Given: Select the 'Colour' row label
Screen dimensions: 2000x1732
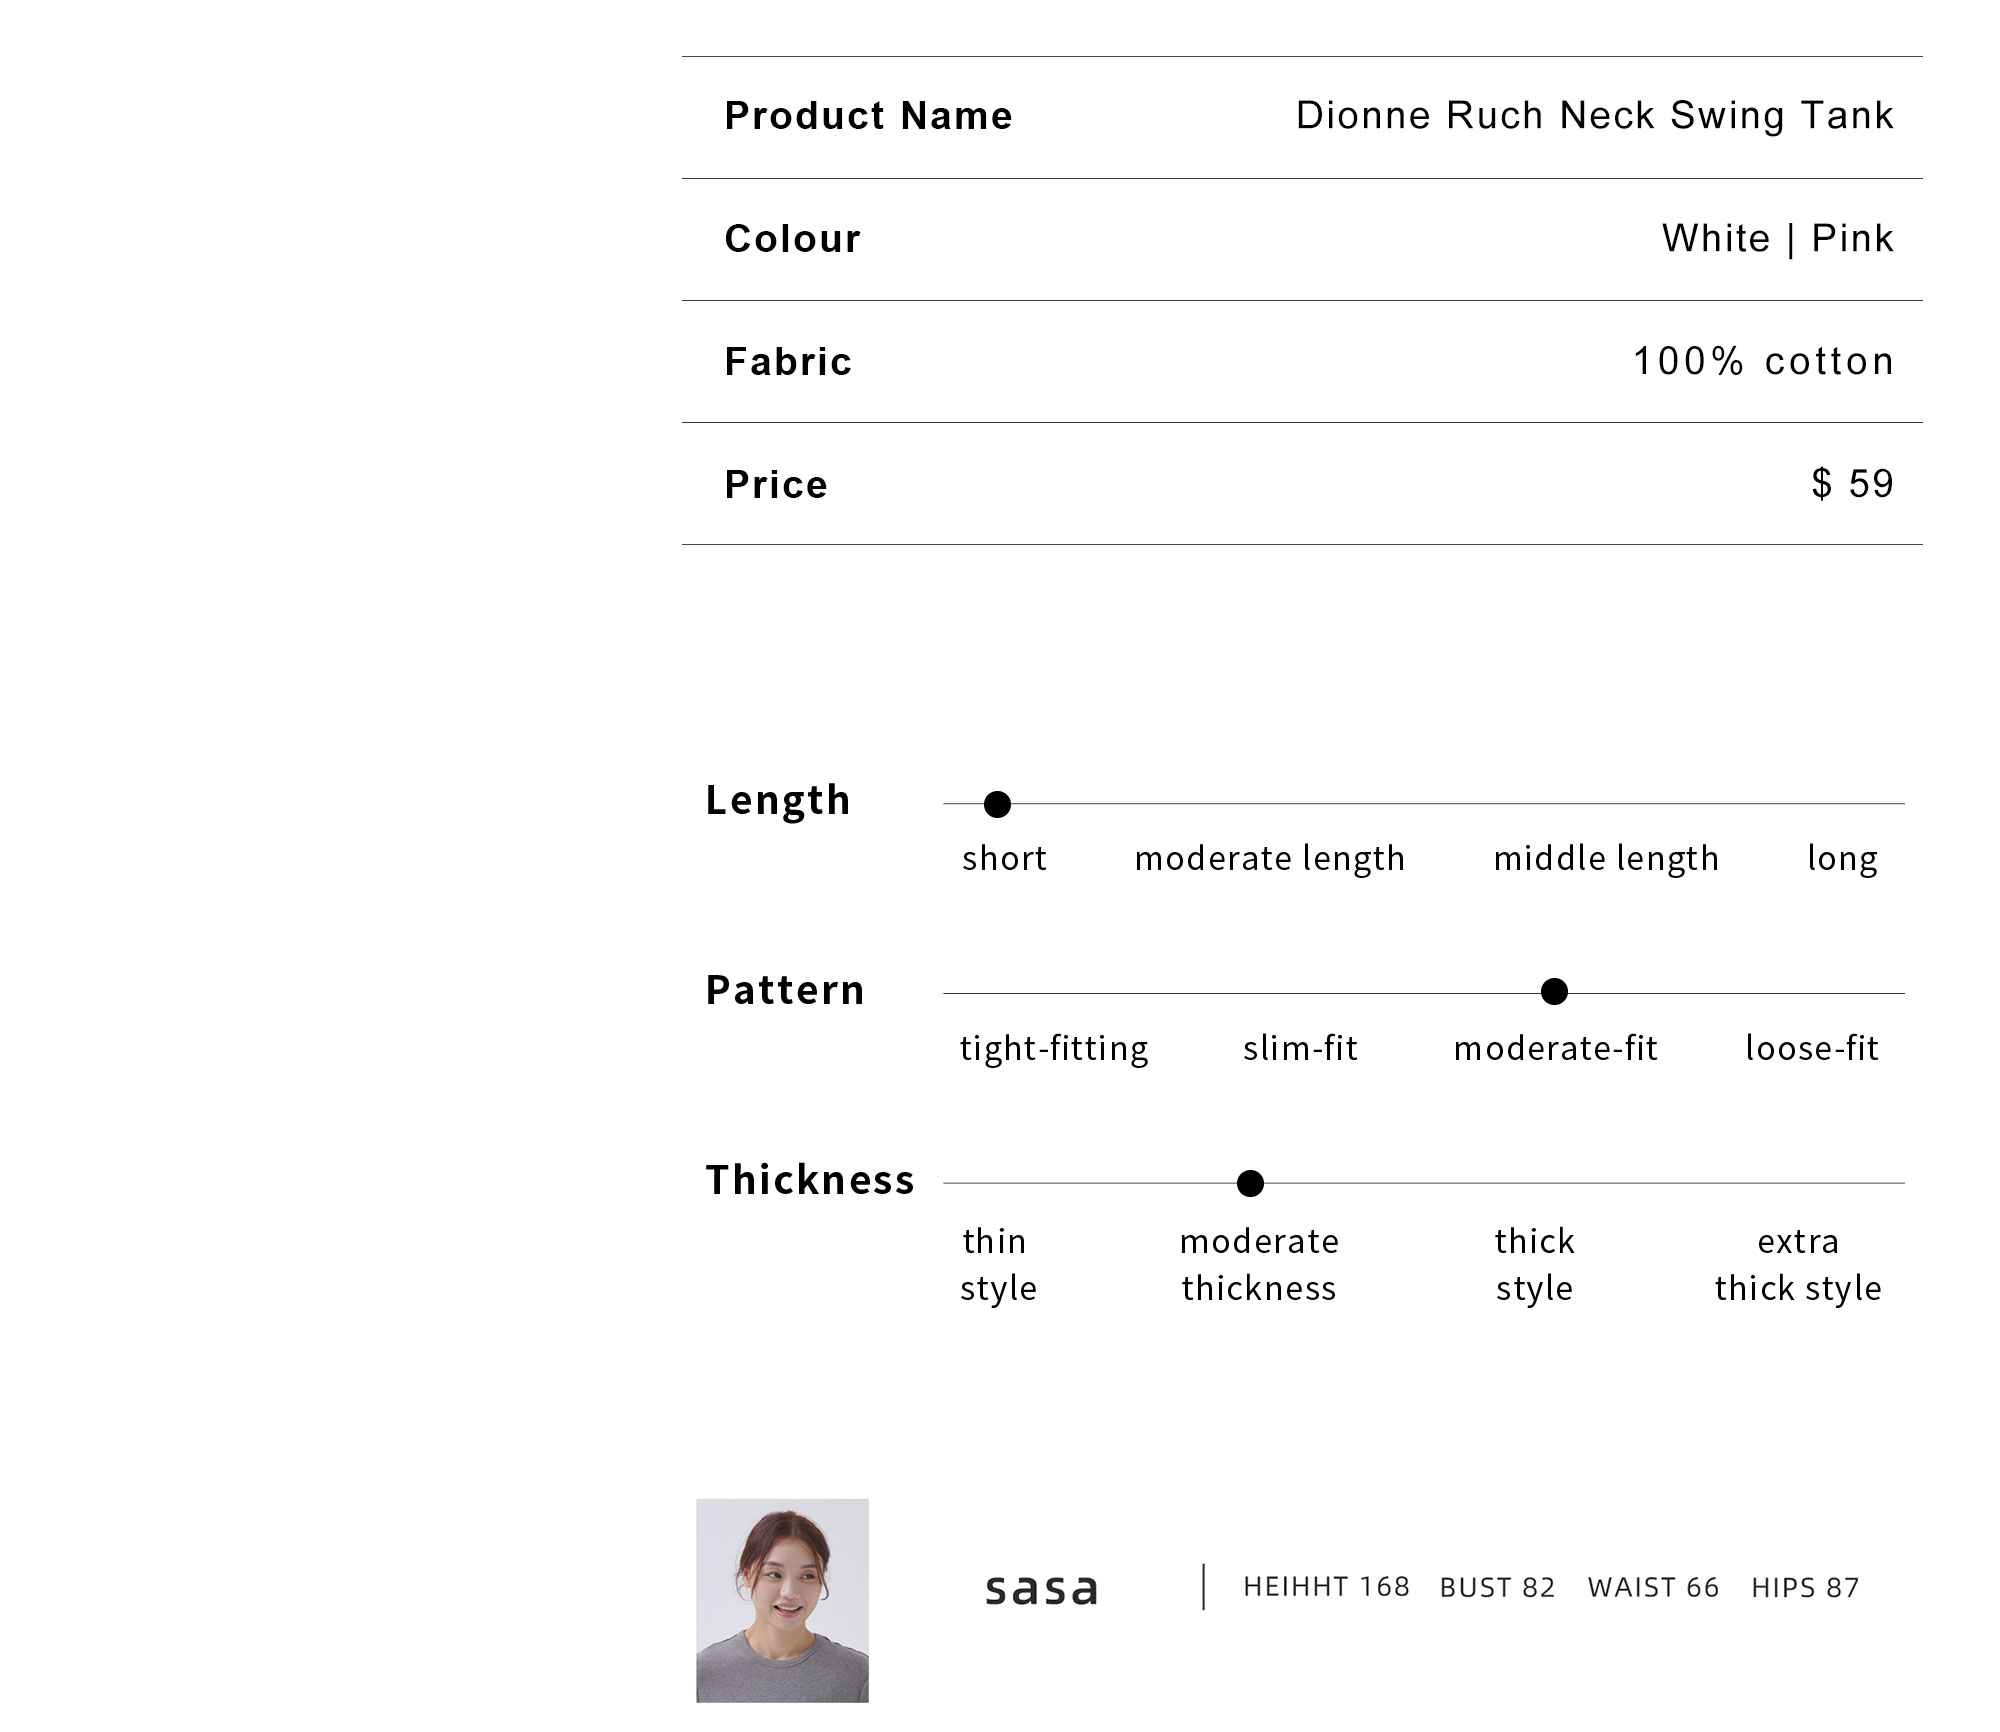Looking at the screenshot, I should pyautogui.click(x=792, y=239).
